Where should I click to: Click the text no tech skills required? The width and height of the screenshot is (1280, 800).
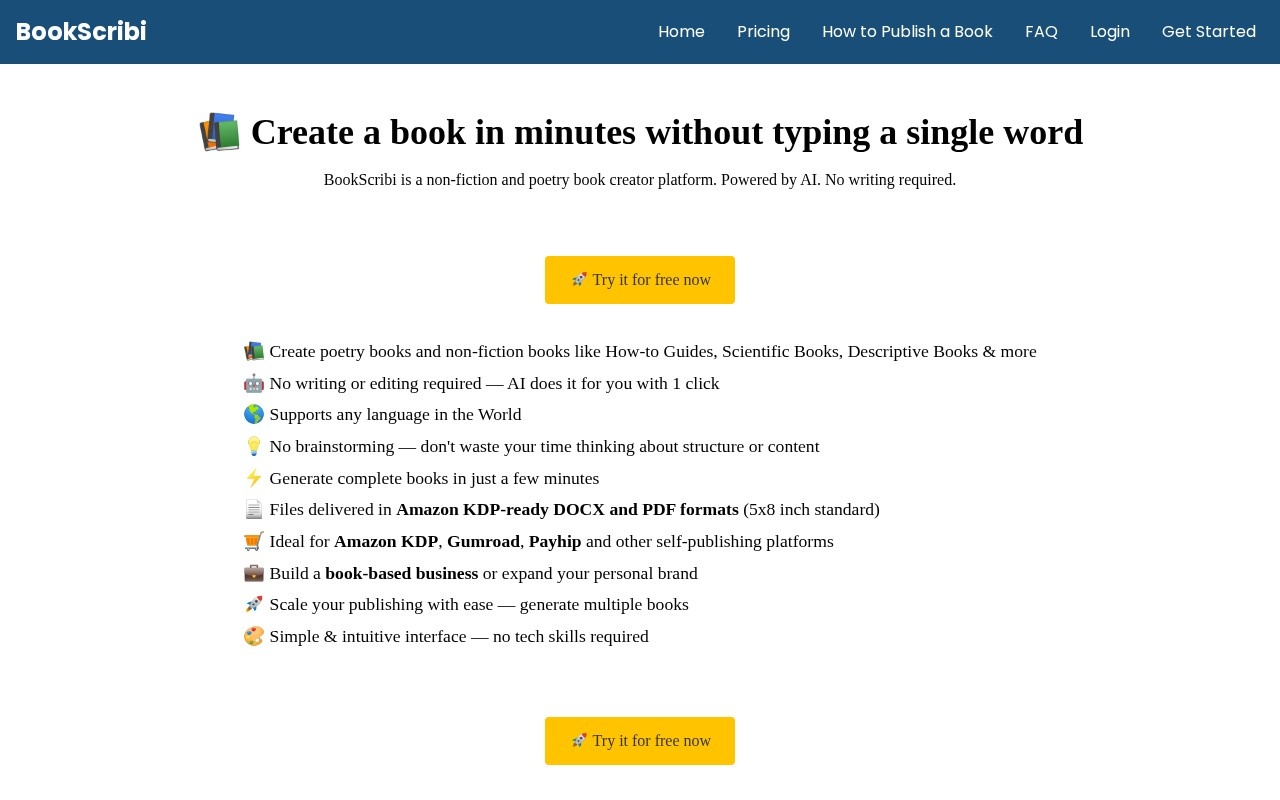570,637
